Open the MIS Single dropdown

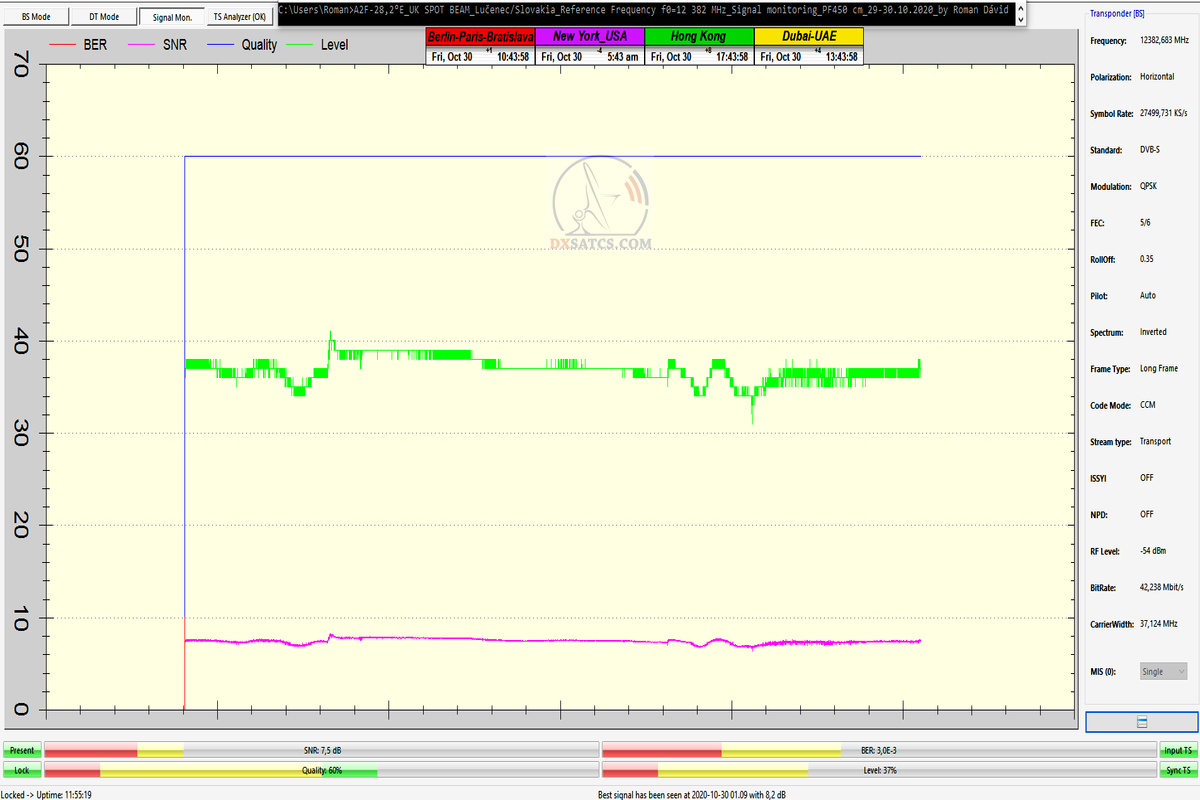(1163, 671)
